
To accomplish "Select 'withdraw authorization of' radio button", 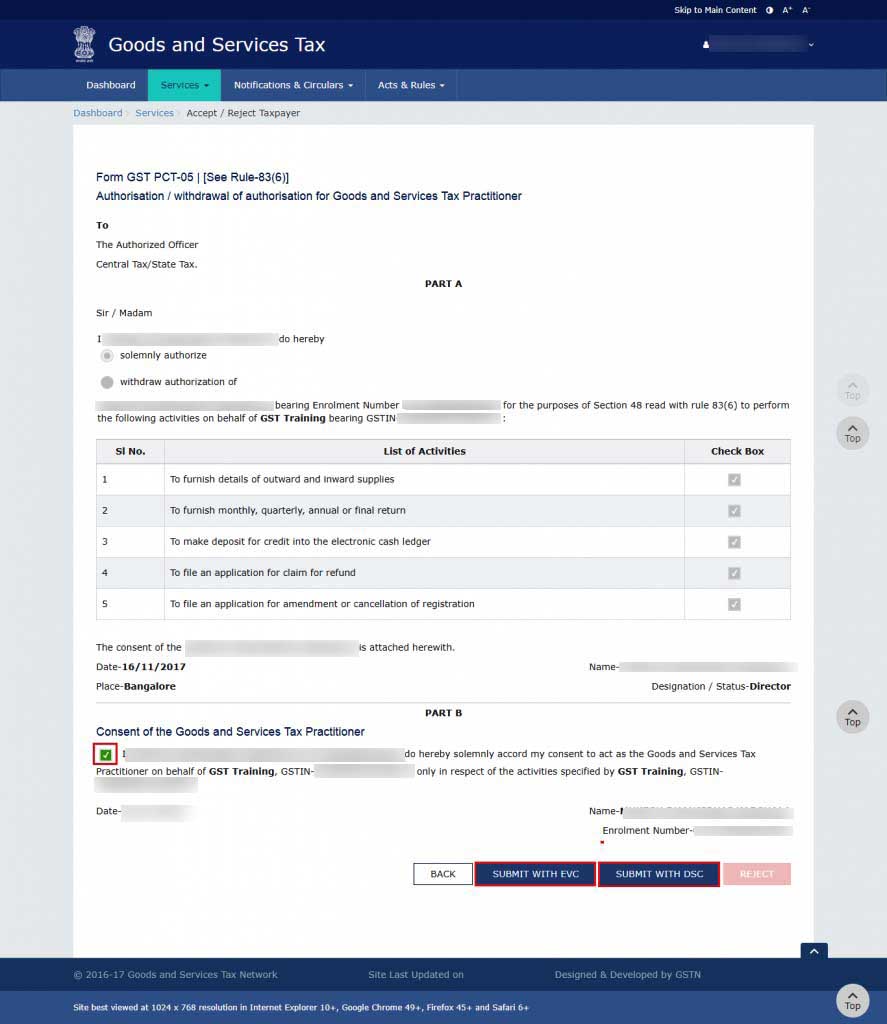I will pyautogui.click(x=107, y=382).
